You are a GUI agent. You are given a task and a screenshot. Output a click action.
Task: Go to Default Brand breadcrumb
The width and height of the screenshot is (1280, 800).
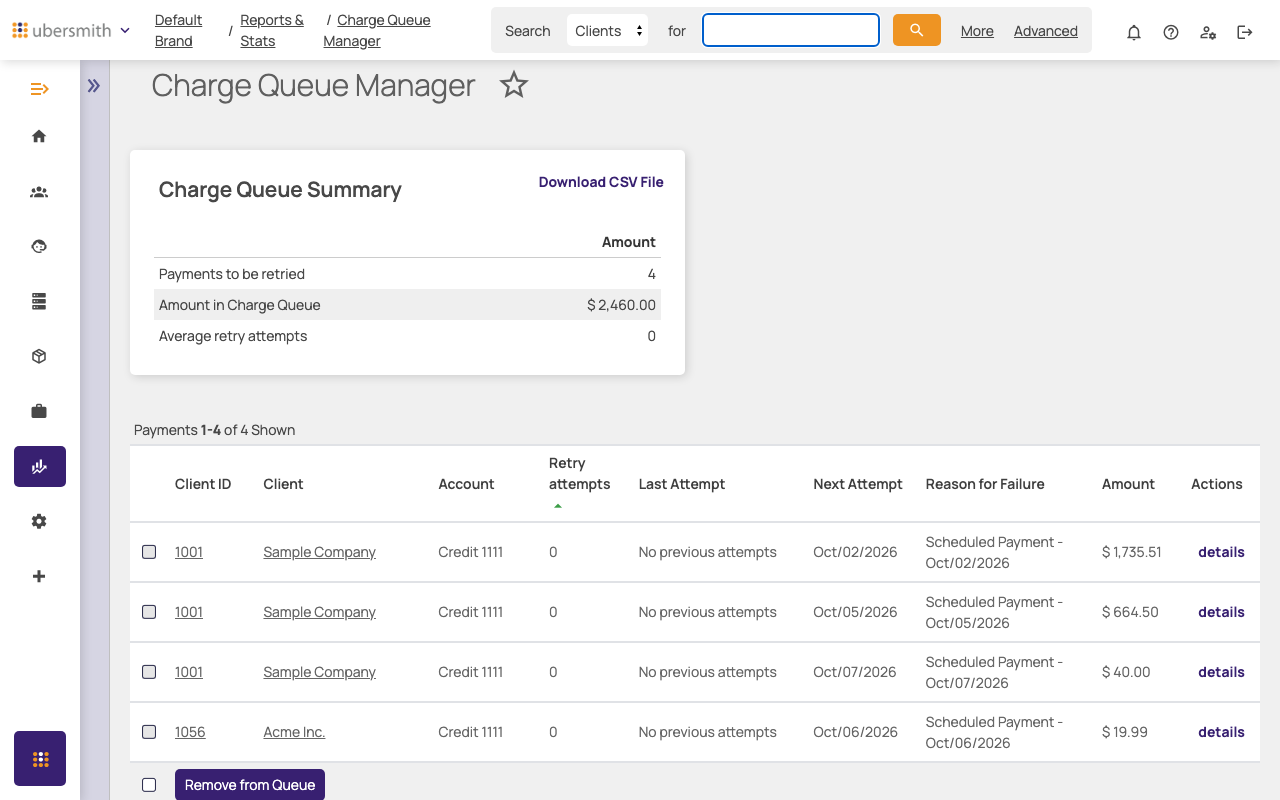click(178, 30)
